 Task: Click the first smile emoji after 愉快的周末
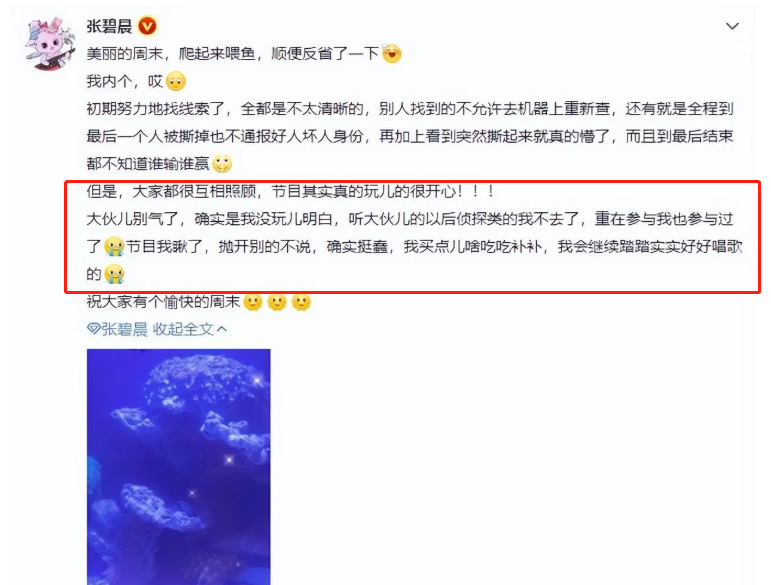tap(253, 301)
